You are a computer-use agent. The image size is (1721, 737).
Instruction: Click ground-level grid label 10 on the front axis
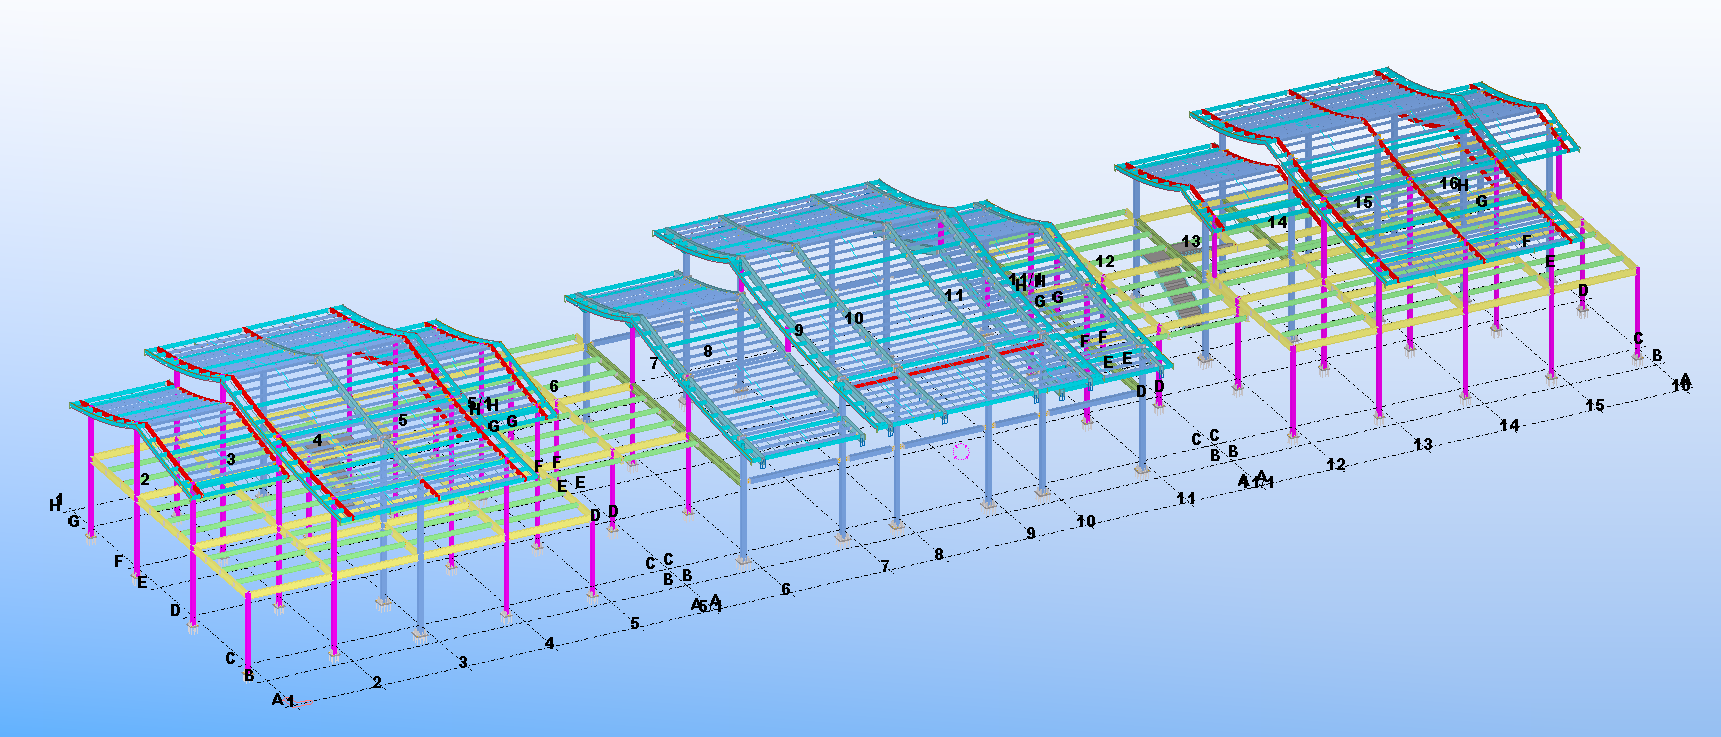tap(1085, 521)
